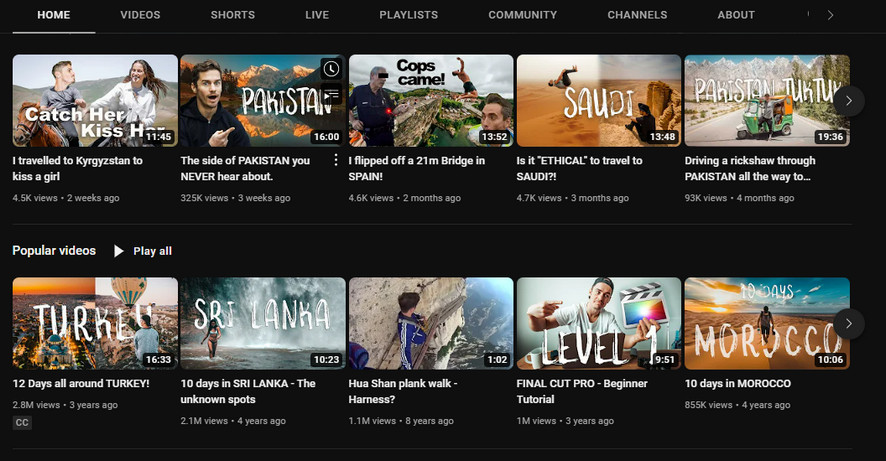Click the 'Cops came!' bridge flip thumbnail
886x461 pixels.
431,101
